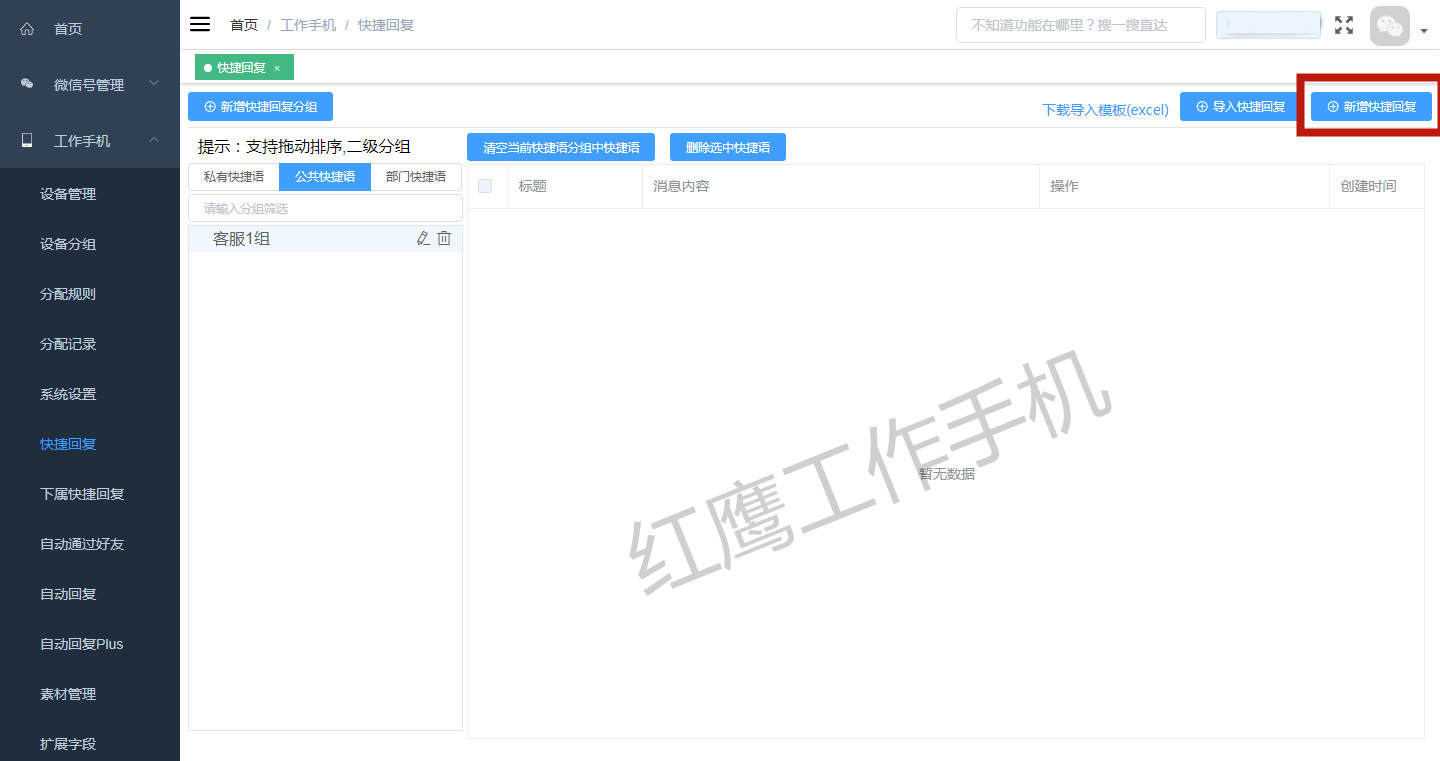The image size is (1440, 761).
Task: Click the phone icon beside 工作手机
Action: click(x=27, y=141)
